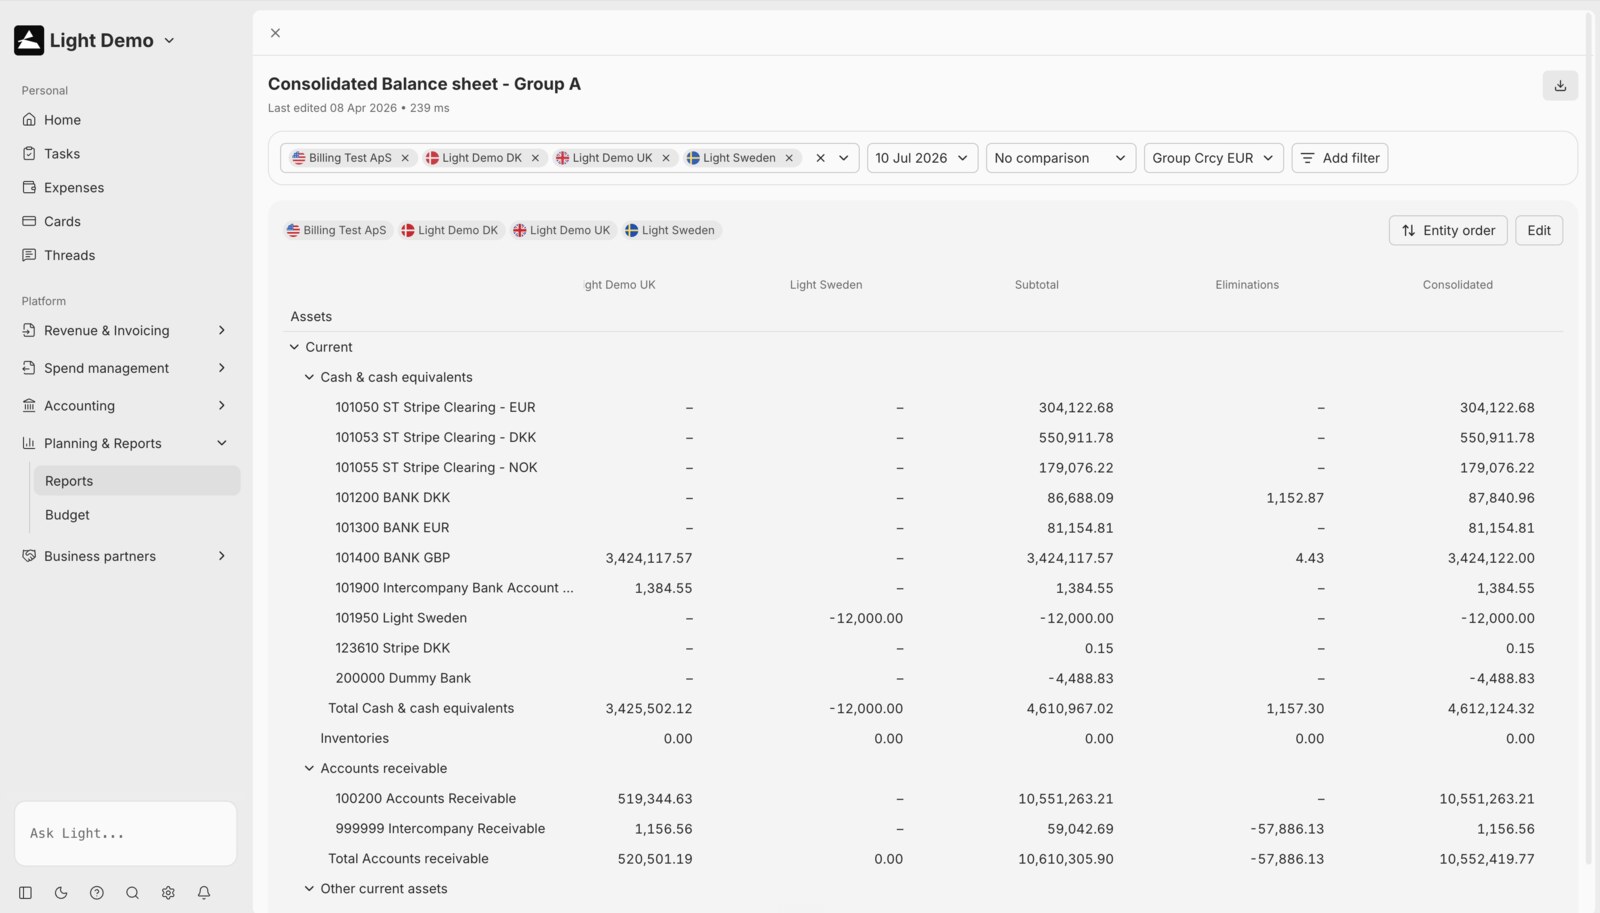This screenshot has width=1600, height=913.
Task: Collapse Accounts receivable group
Action: tap(309, 768)
